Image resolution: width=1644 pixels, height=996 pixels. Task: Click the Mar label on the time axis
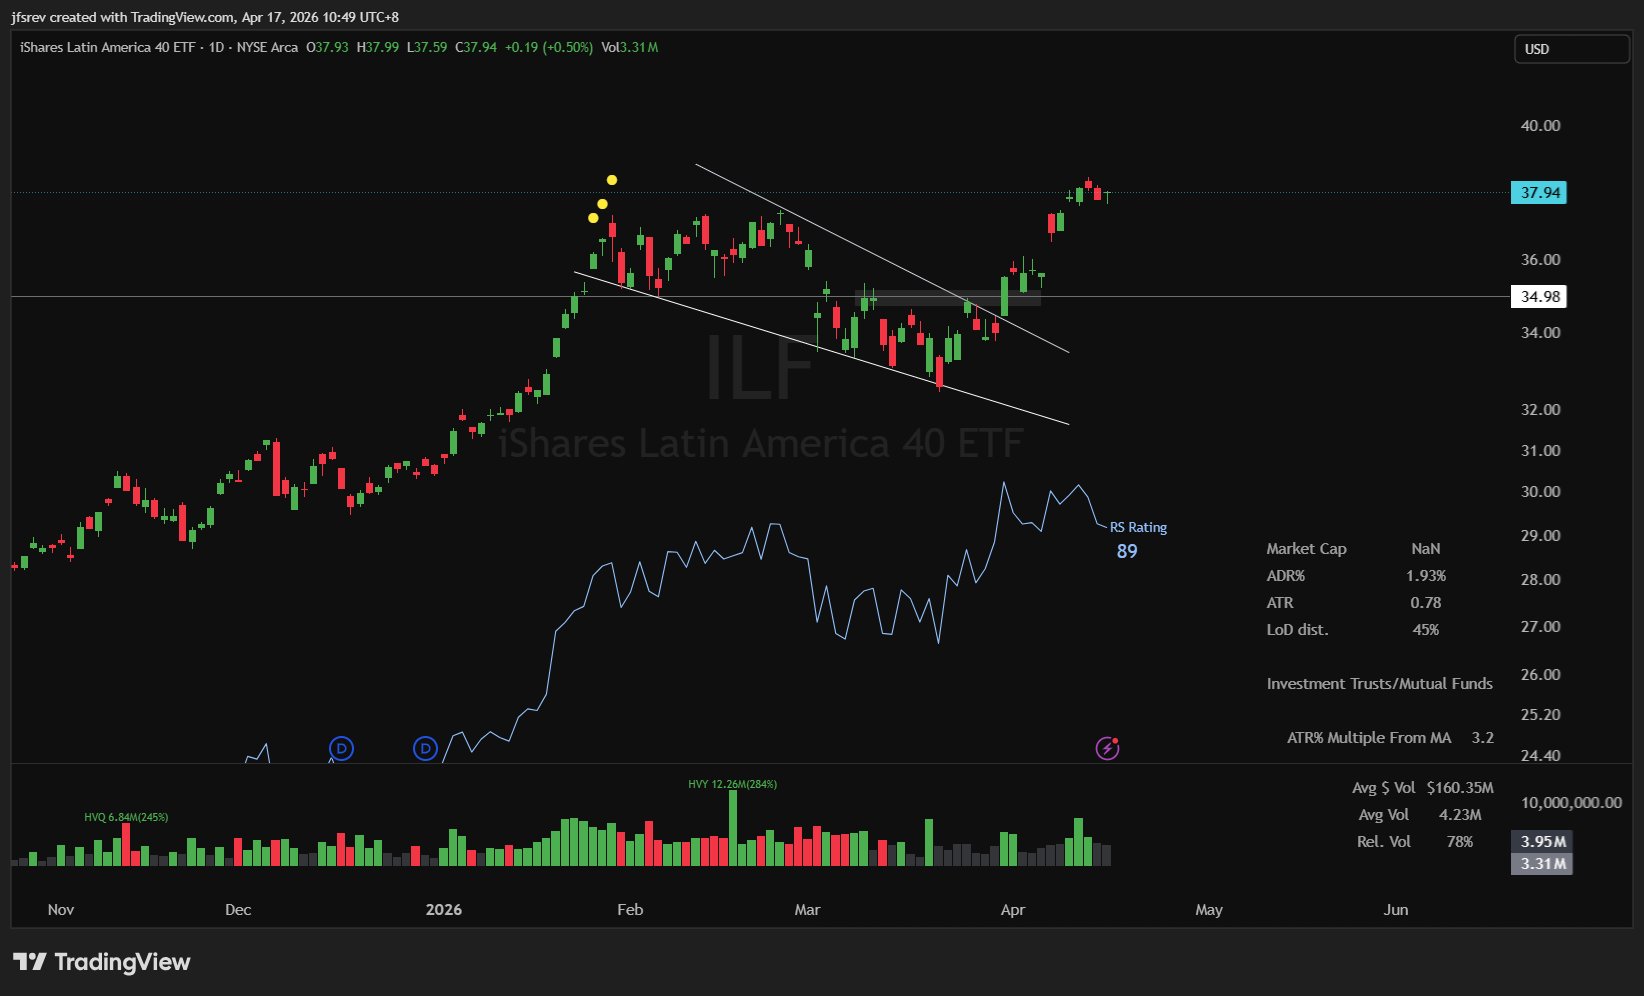click(x=807, y=910)
